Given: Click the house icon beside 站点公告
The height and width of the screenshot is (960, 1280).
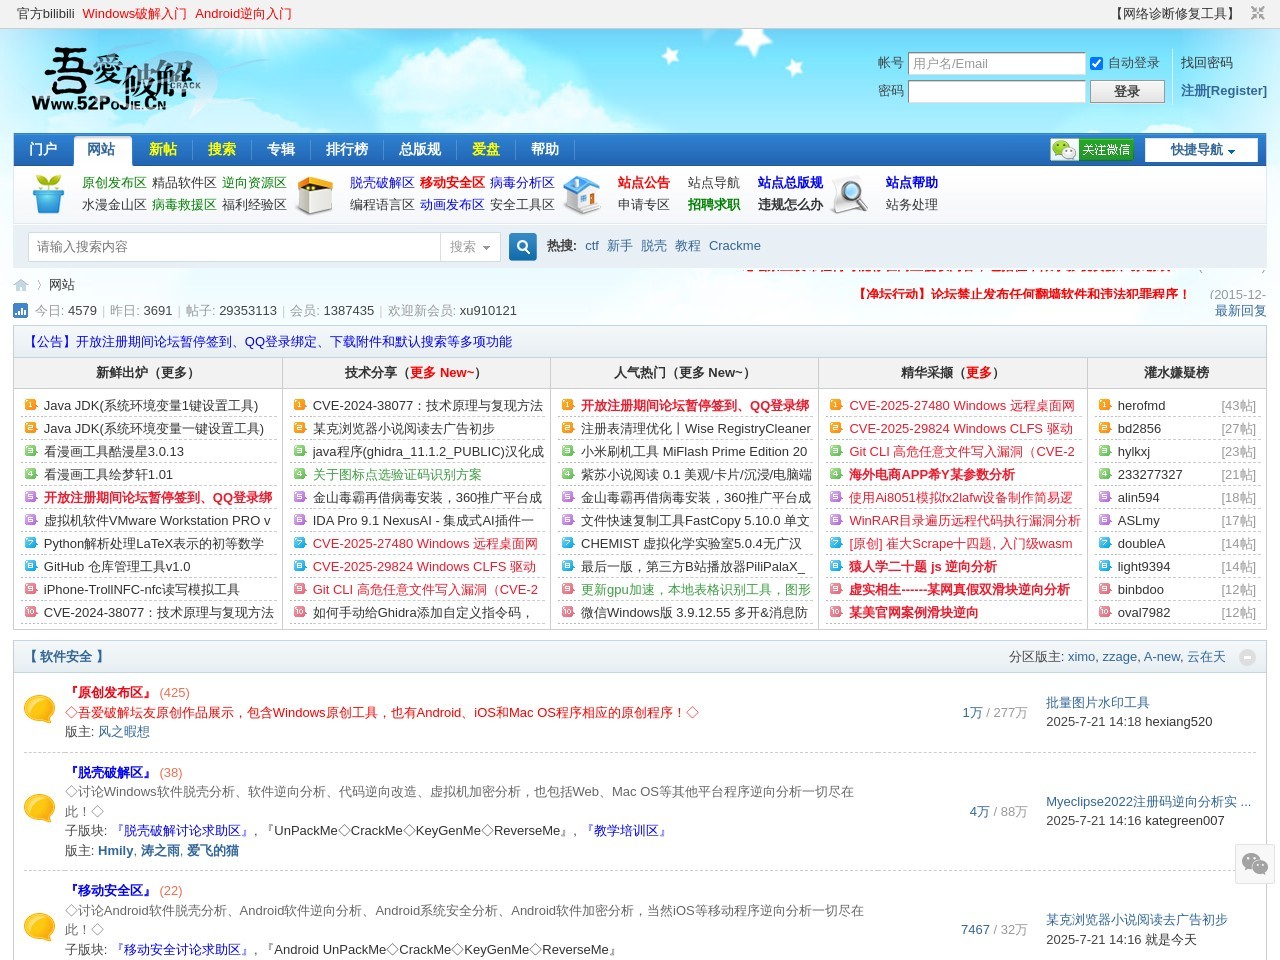Looking at the screenshot, I should tap(582, 194).
